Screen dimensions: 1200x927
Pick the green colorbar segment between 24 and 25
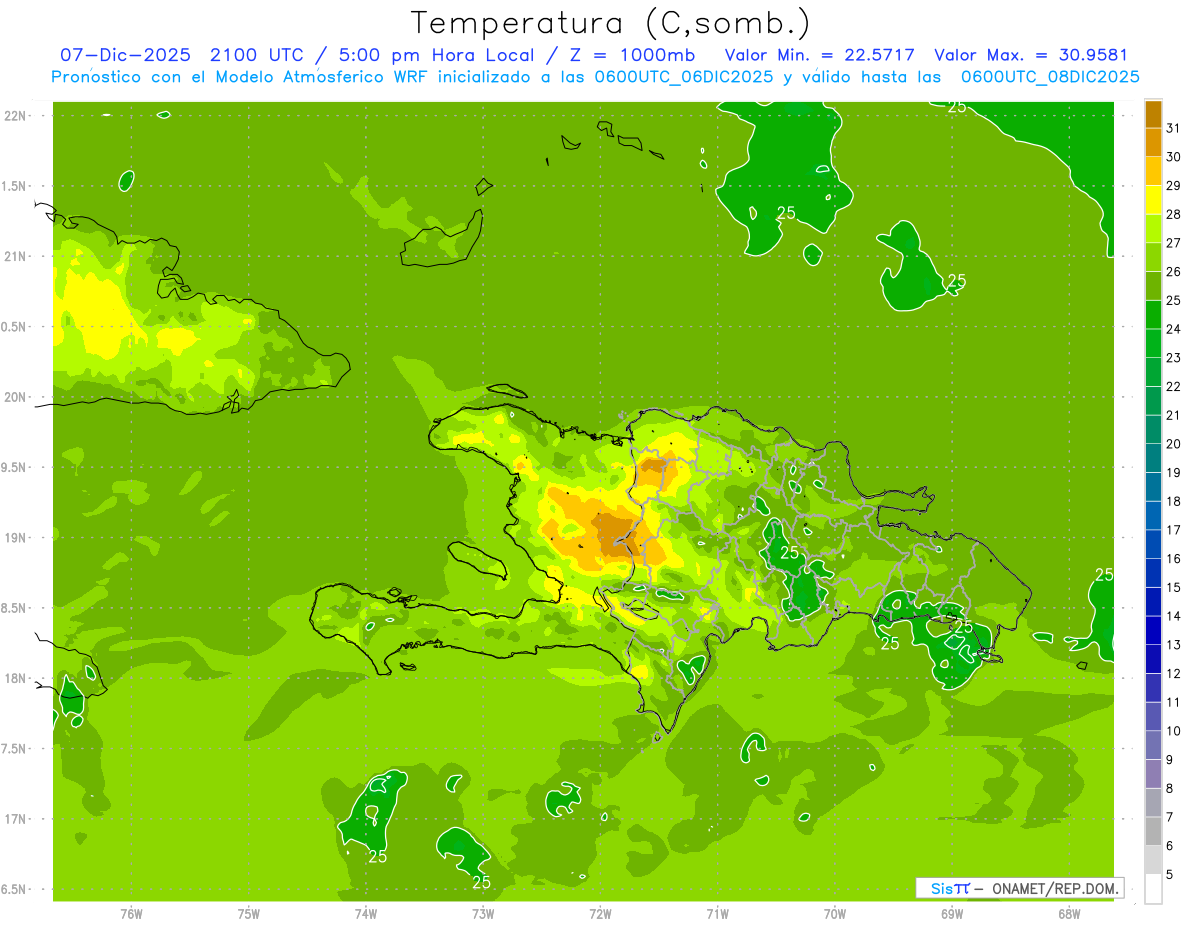[x=1153, y=315]
